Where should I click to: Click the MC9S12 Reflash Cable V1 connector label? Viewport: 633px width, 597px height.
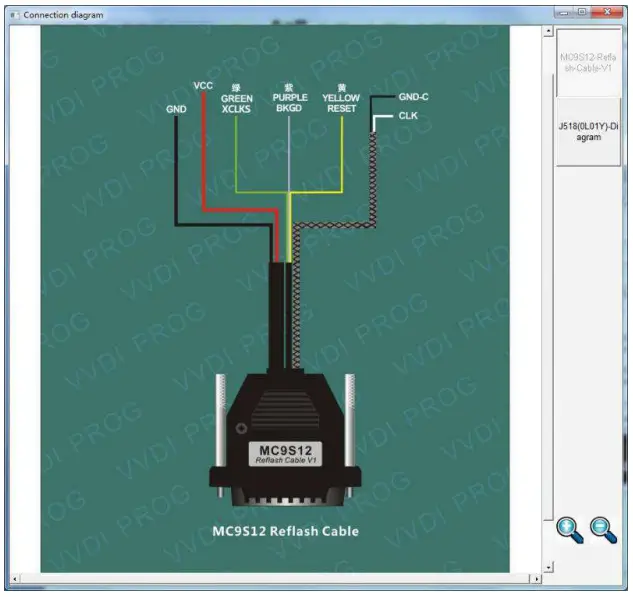285,454
